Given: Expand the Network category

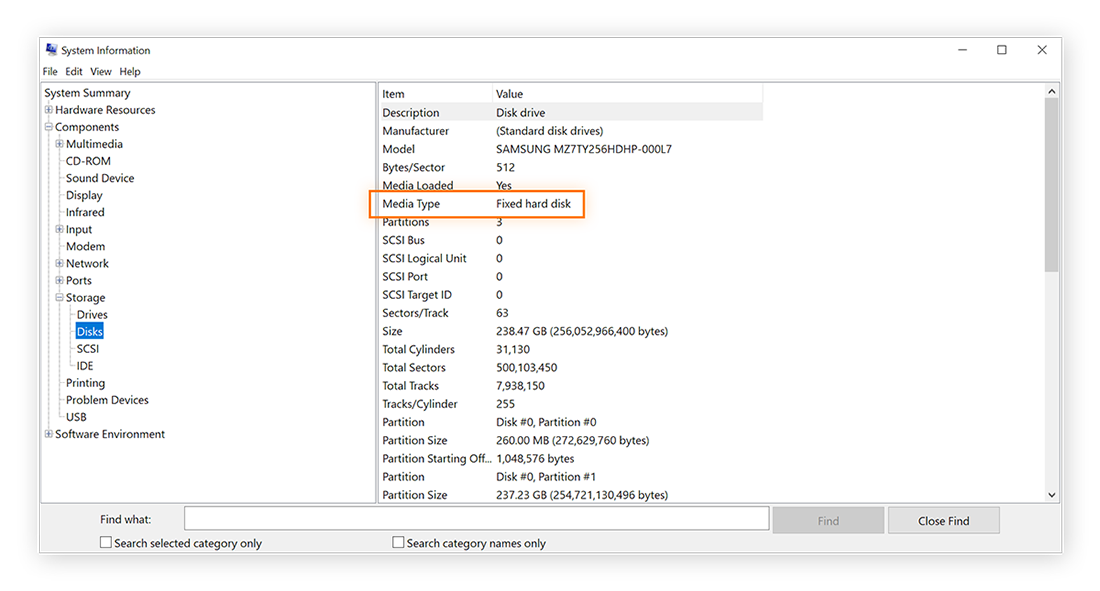Looking at the screenshot, I should click(x=61, y=262).
